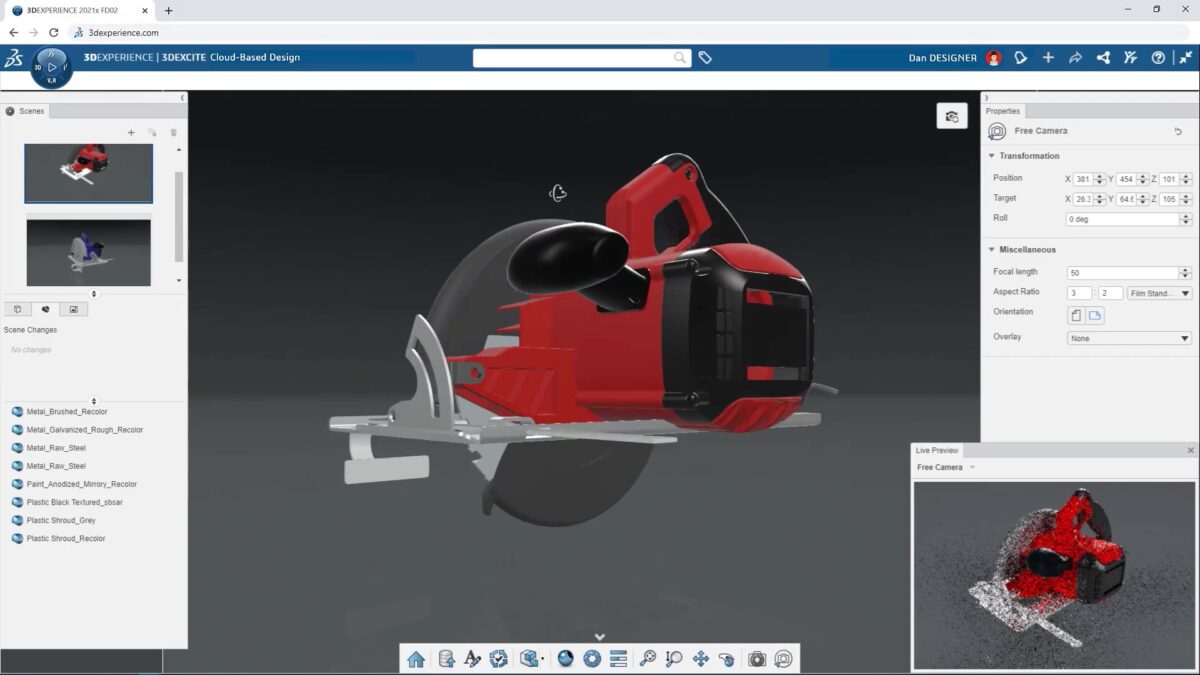Image resolution: width=1200 pixels, height=675 pixels.
Task: Collapse the Transformation section
Action: tap(992, 156)
